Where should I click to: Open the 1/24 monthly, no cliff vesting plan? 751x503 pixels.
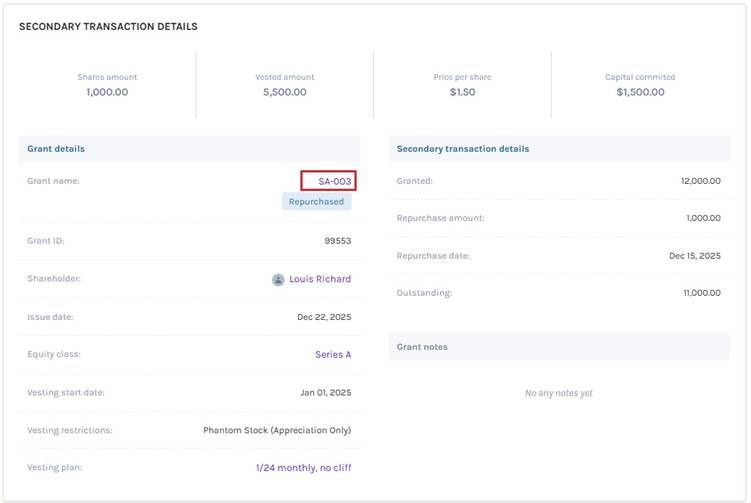pos(303,468)
